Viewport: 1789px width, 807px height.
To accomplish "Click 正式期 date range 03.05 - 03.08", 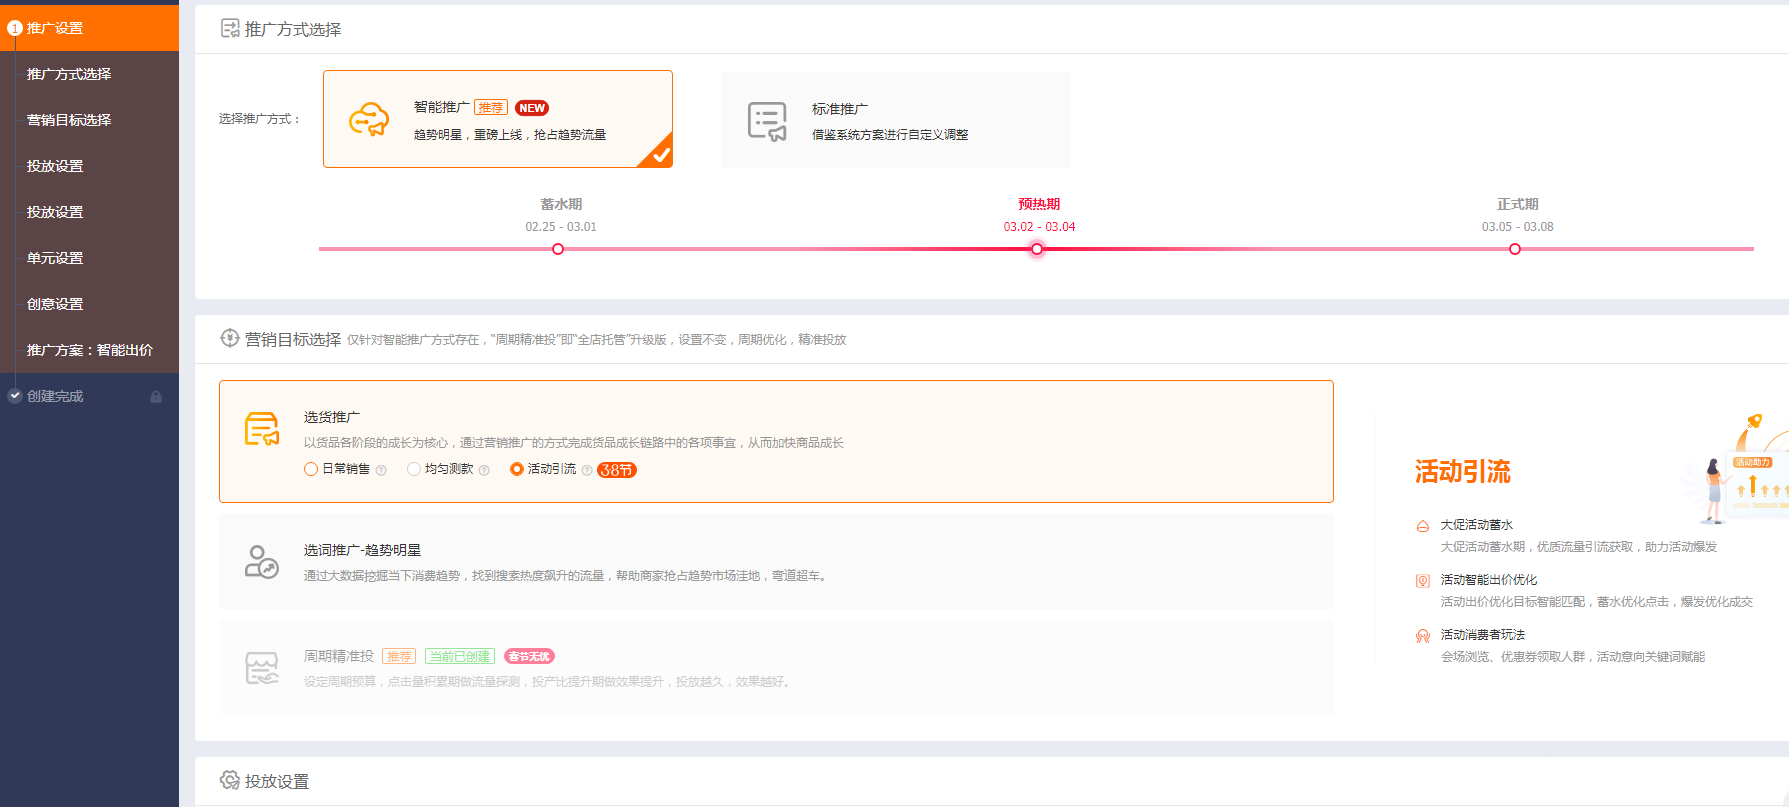I will (1518, 227).
